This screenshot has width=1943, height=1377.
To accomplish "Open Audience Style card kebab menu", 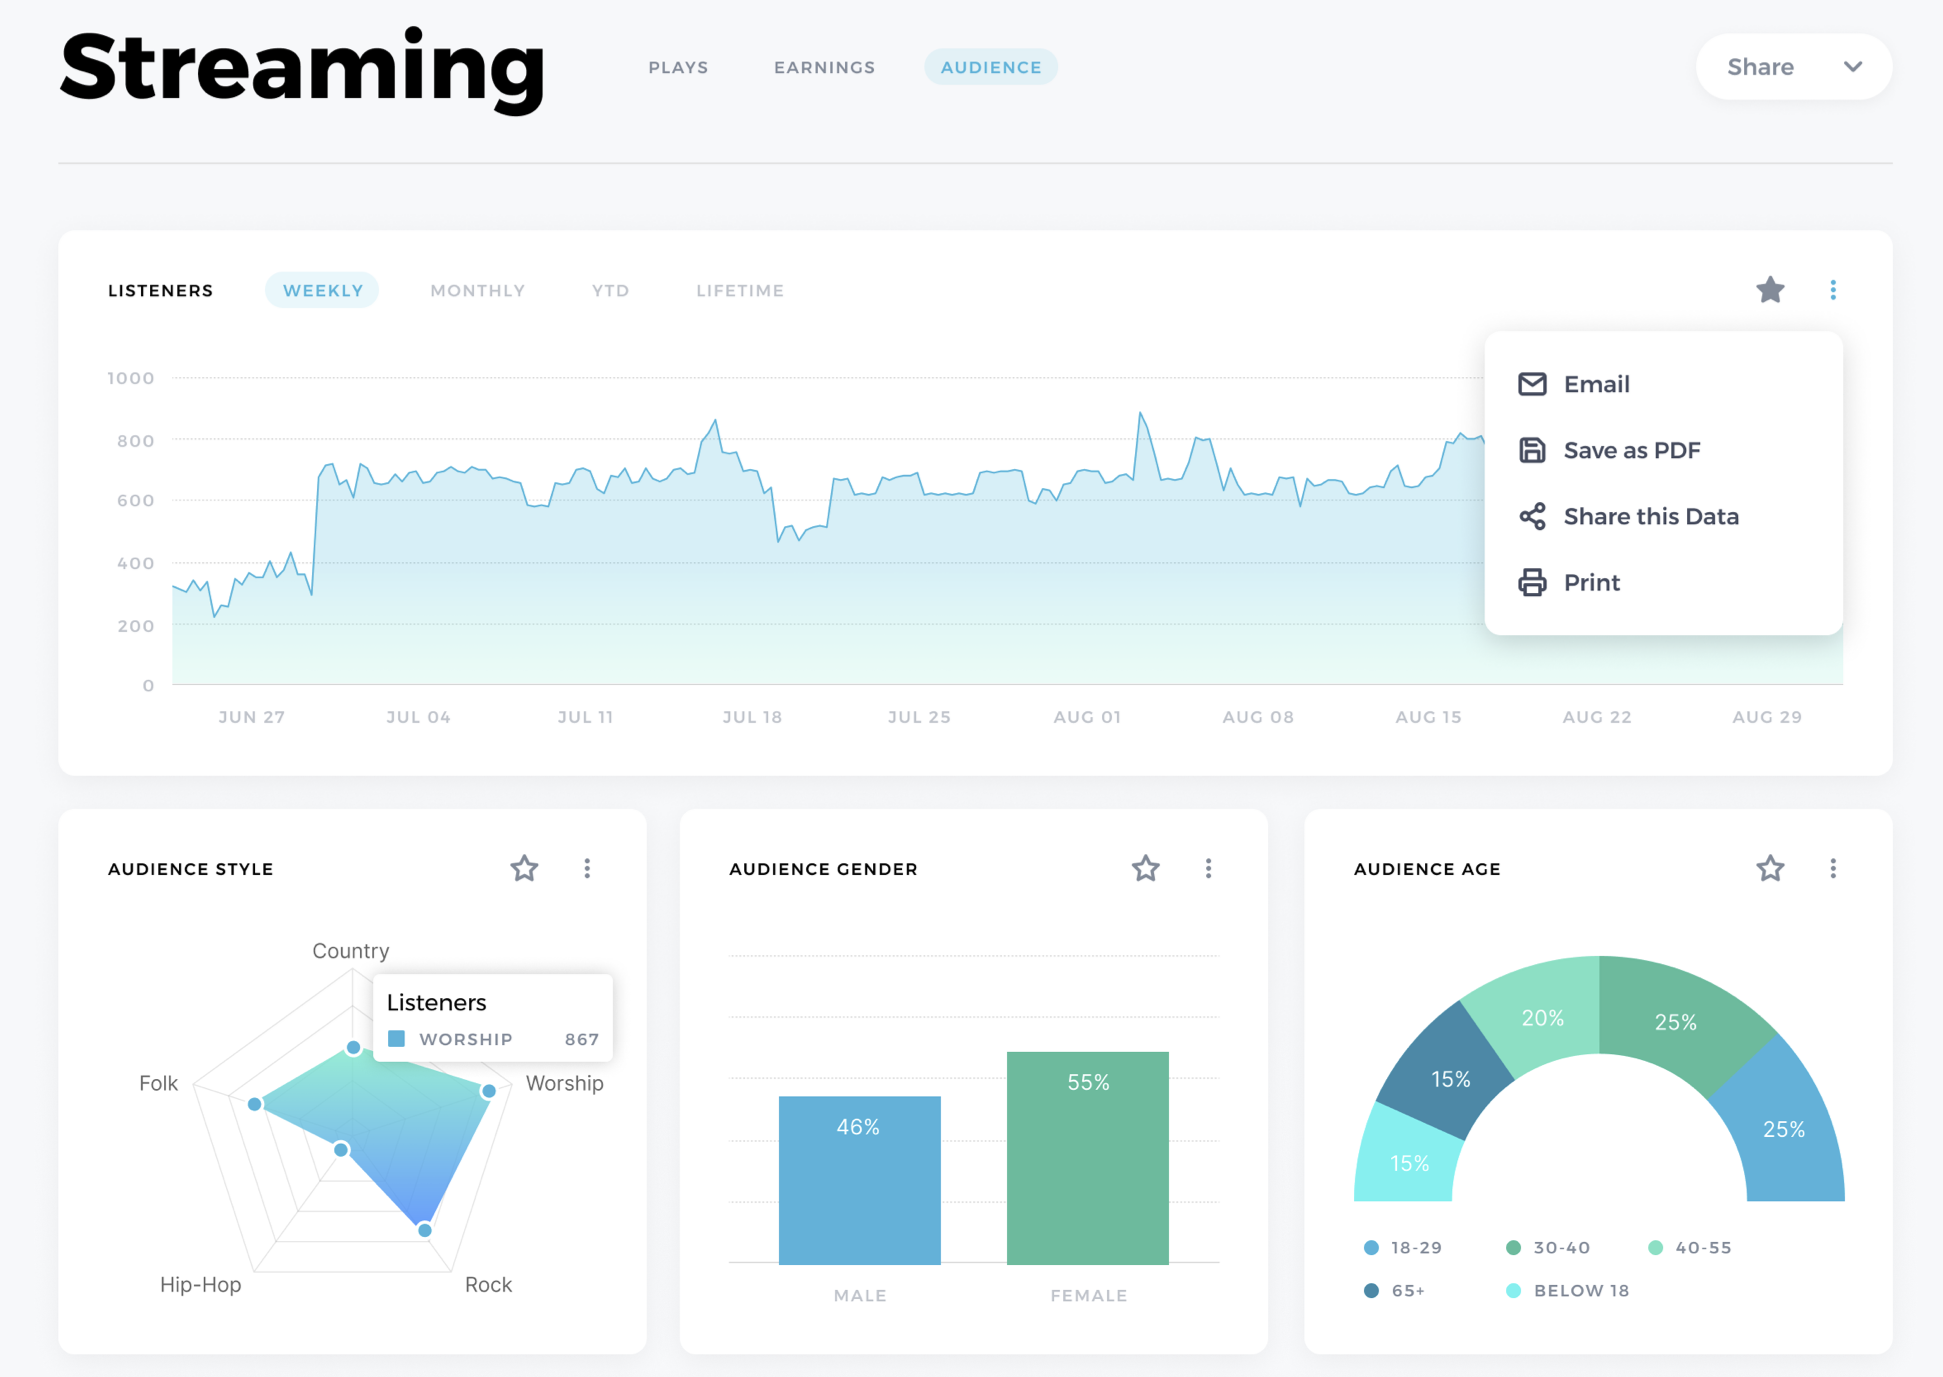I will (x=587, y=868).
